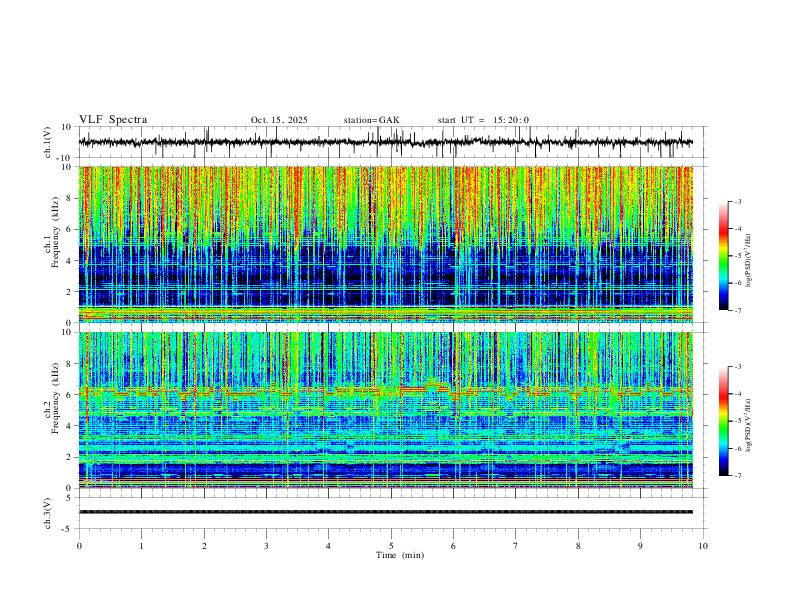Click the "Time (min)" axis label

tap(400, 555)
